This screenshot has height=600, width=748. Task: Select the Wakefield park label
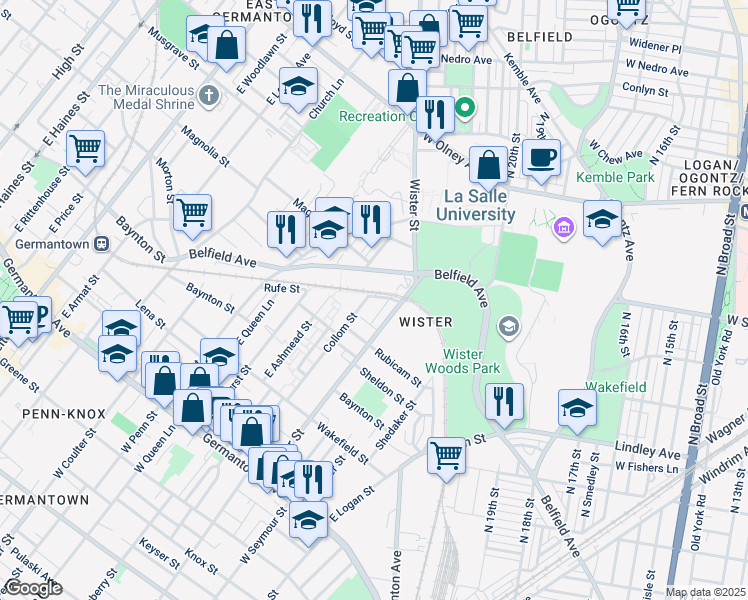(615, 387)
